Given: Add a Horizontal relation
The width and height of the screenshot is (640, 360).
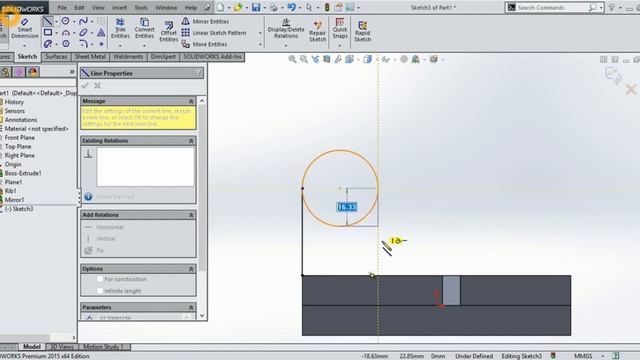Looking at the screenshot, I should 110,227.
